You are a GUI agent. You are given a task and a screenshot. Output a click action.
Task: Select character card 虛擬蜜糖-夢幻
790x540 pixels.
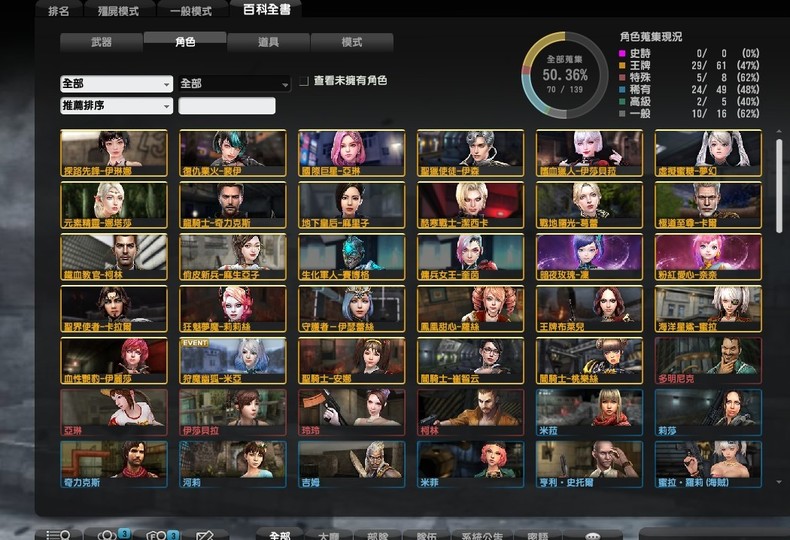pyautogui.click(x=708, y=153)
